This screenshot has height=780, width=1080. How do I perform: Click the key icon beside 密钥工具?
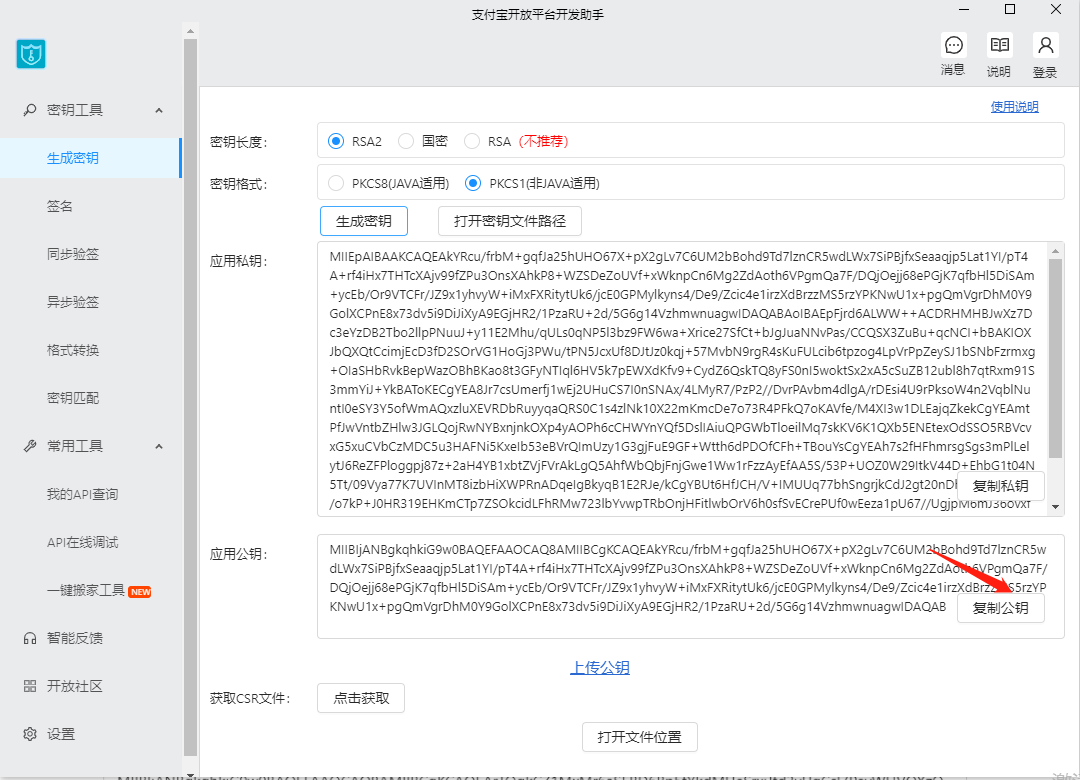click(x=30, y=110)
